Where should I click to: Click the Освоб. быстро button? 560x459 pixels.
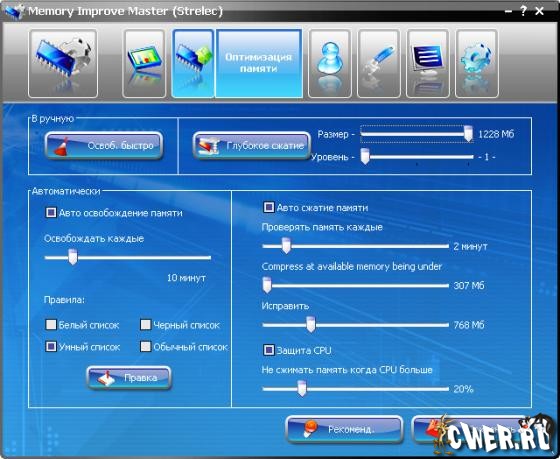104,145
